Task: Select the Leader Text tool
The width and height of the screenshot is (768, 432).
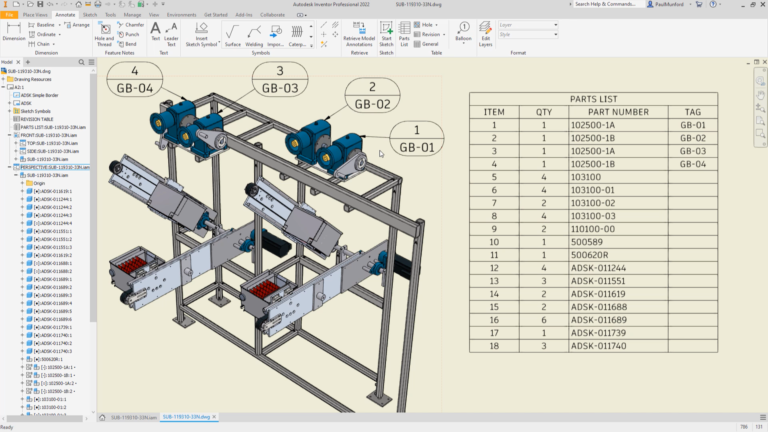Action: click(171, 34)
